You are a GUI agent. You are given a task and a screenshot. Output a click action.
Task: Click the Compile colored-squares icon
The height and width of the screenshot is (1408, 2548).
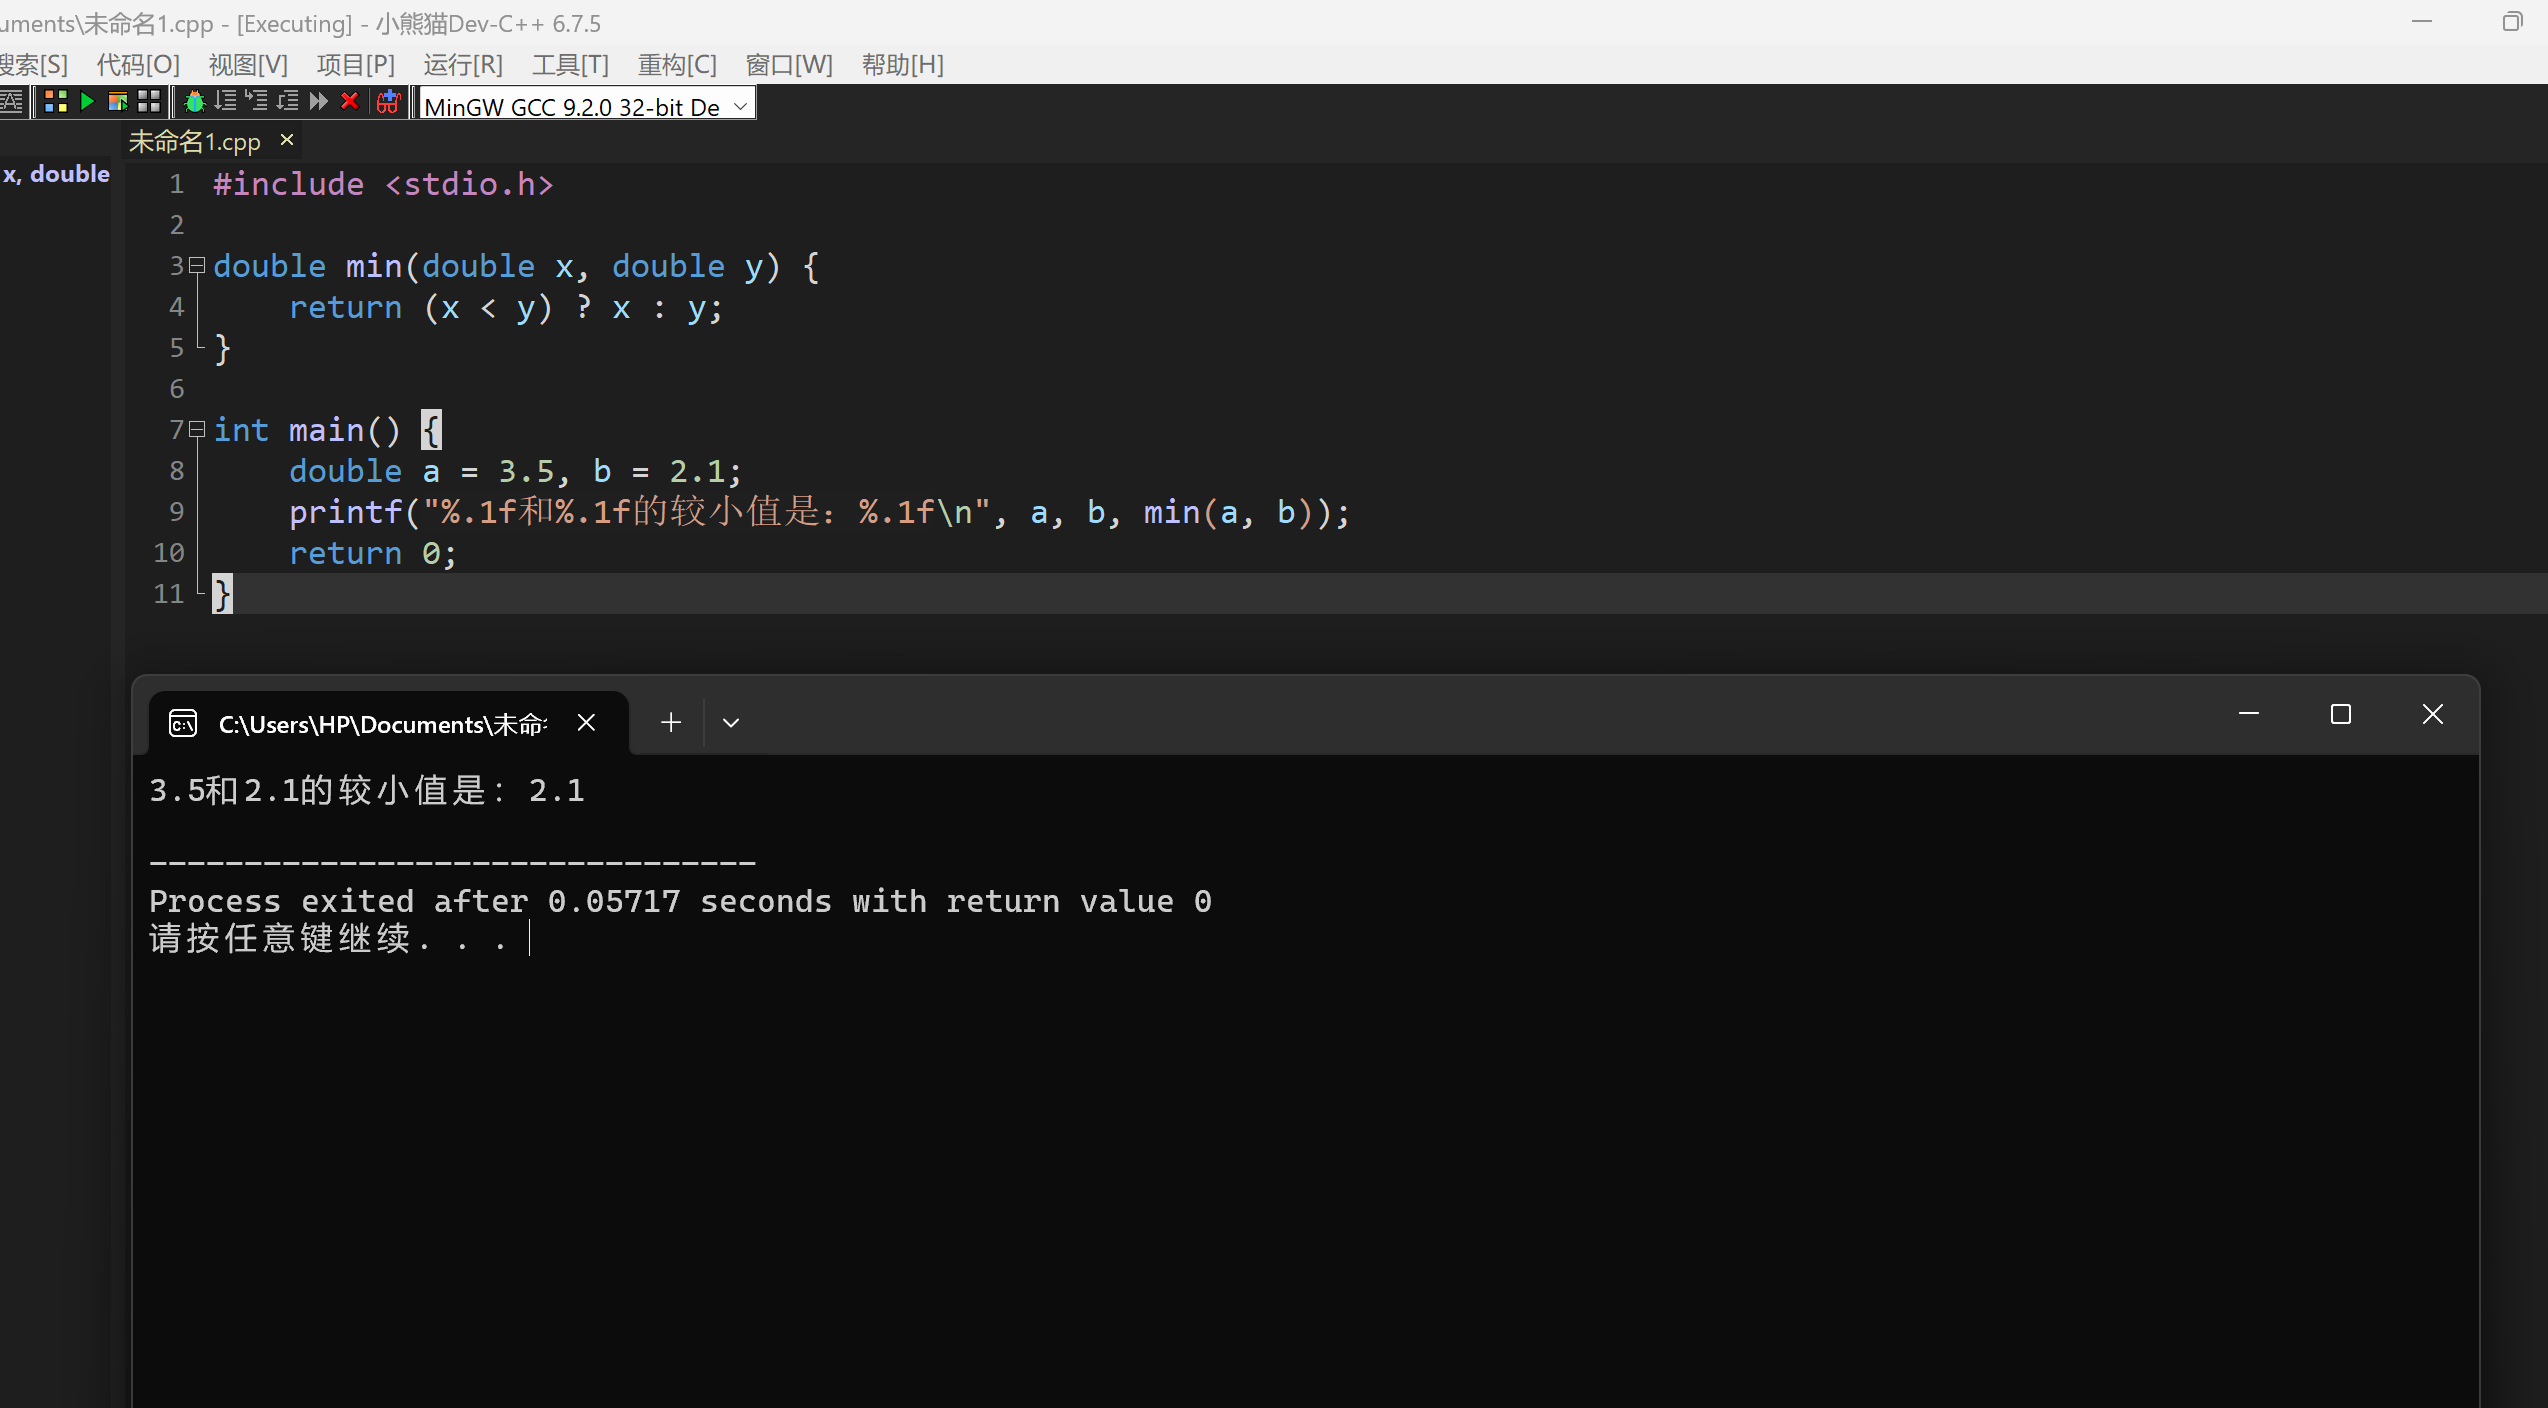click(56, 102)
